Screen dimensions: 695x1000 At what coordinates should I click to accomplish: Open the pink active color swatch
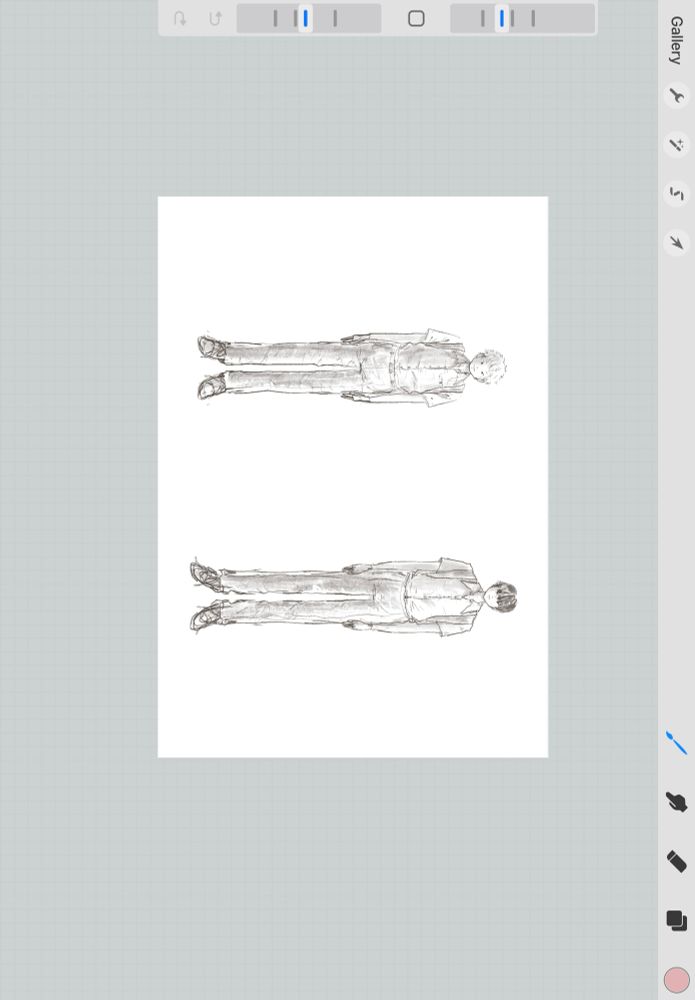[677, 980]
